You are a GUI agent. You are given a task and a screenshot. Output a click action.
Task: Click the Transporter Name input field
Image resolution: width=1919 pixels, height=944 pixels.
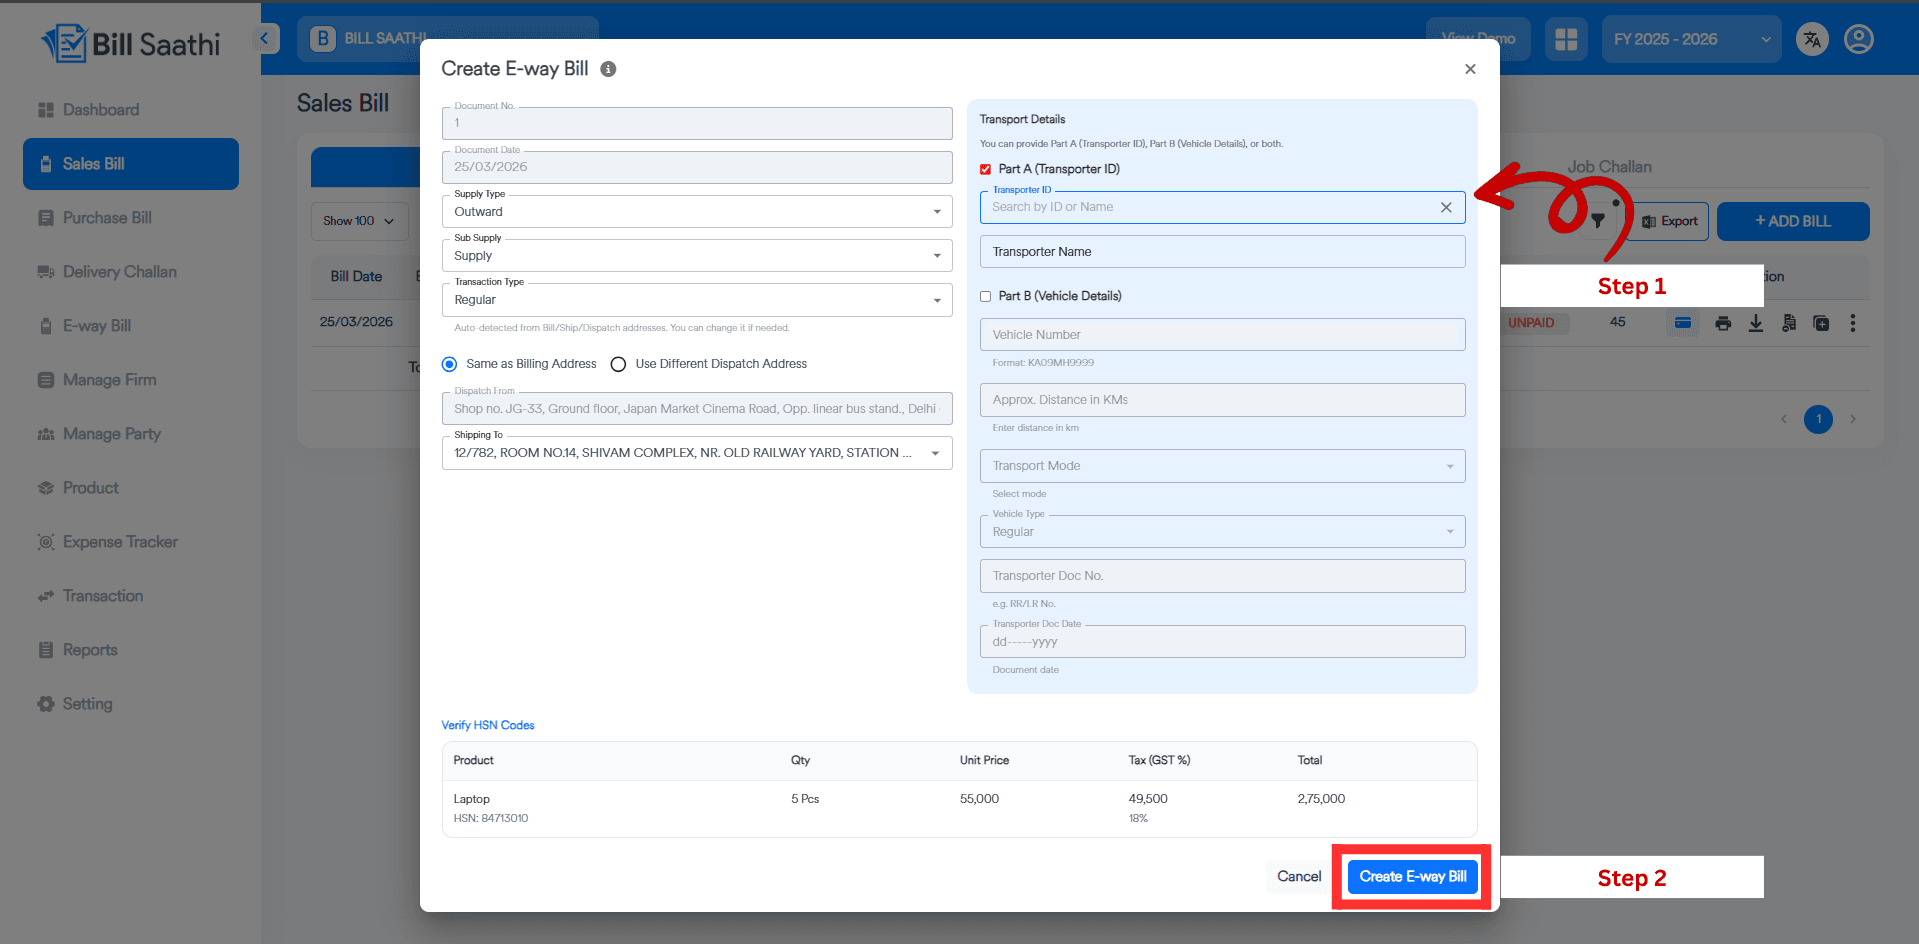click(x=1222, y=252)
